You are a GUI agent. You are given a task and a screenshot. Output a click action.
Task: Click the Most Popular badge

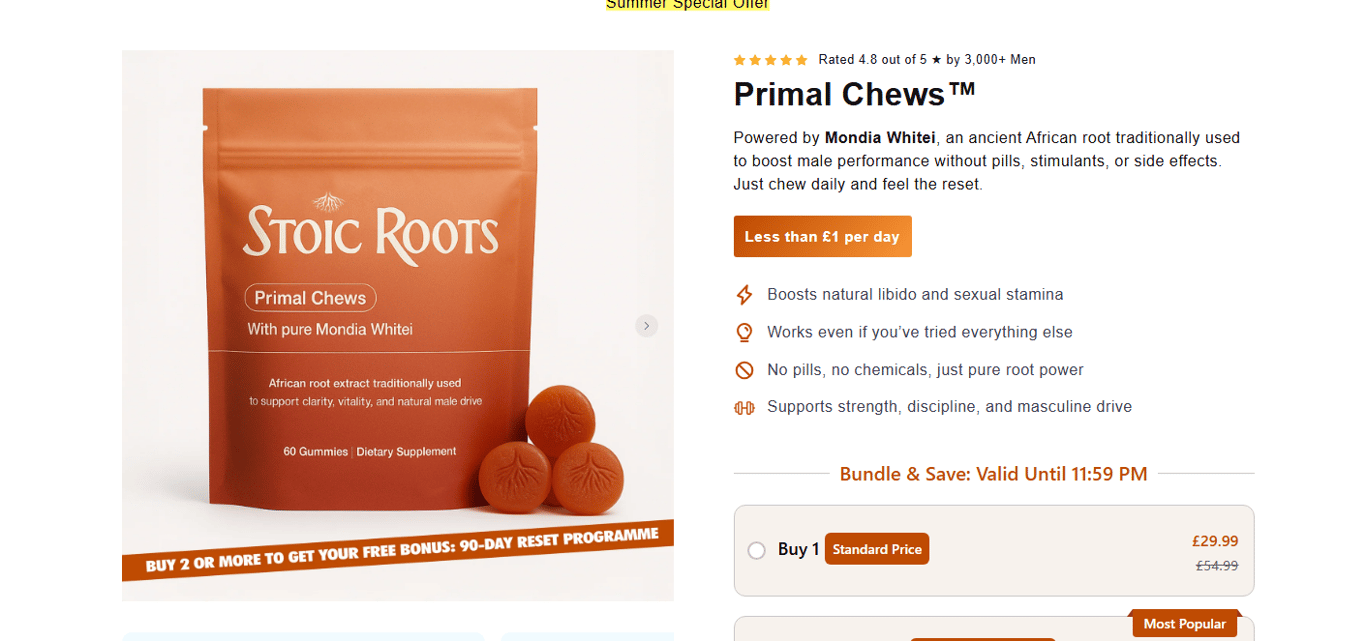click(x=1184, y=623)
